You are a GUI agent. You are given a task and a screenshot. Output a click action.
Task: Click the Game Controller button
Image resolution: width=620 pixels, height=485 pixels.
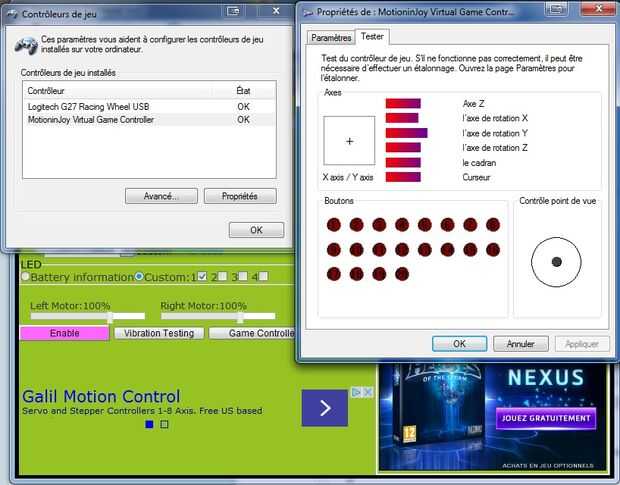coord(252,333)
